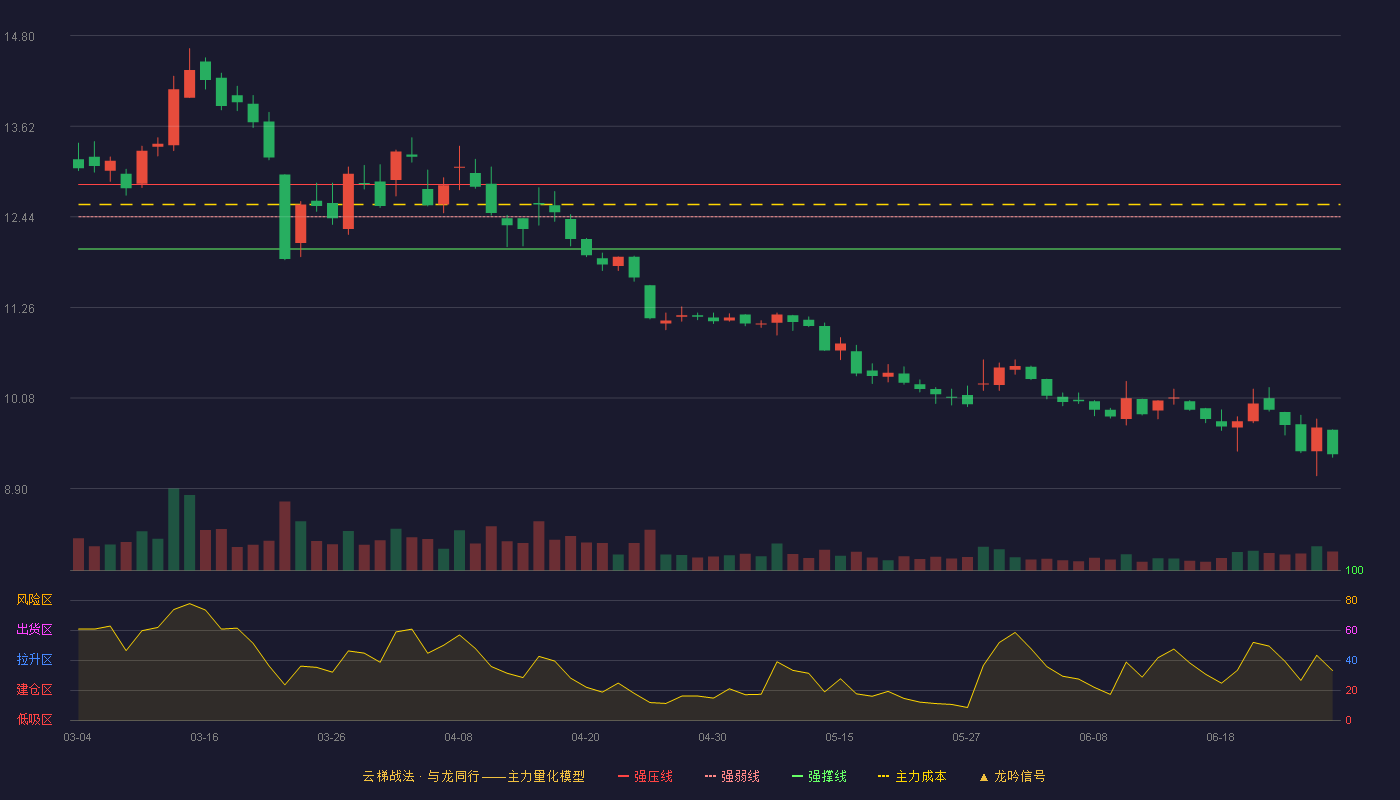Click the blue 40 indicator axis label

pos(1351,660)
